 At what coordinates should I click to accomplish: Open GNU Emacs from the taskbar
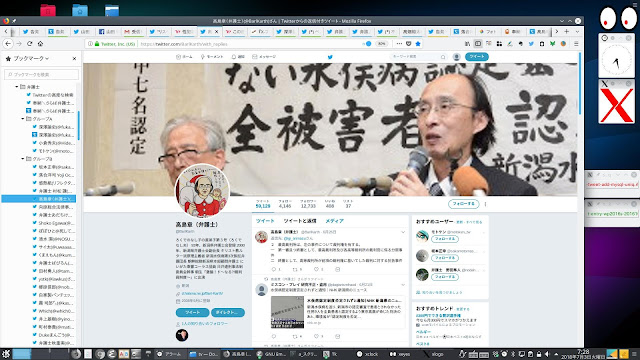coord(271,354)
